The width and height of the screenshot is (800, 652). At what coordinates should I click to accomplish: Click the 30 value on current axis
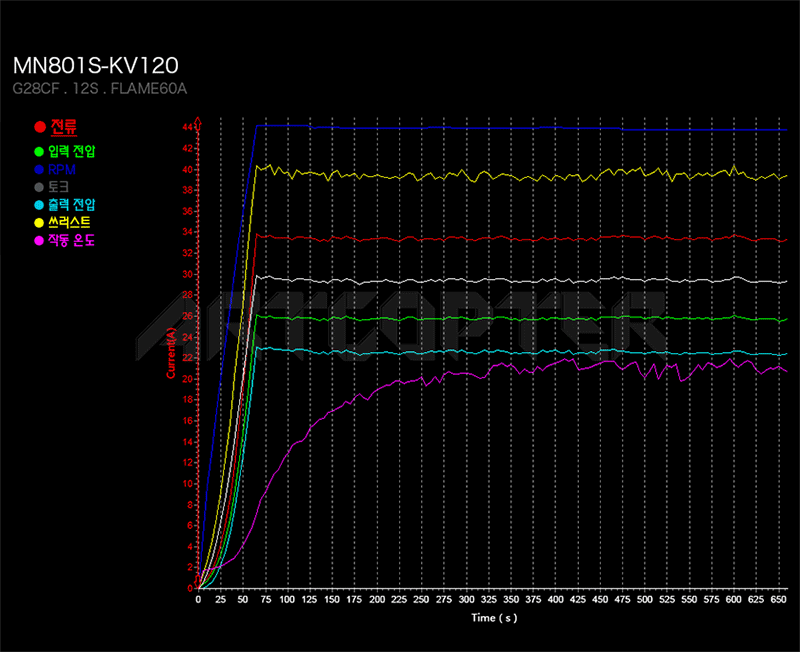tap(188, 274)
